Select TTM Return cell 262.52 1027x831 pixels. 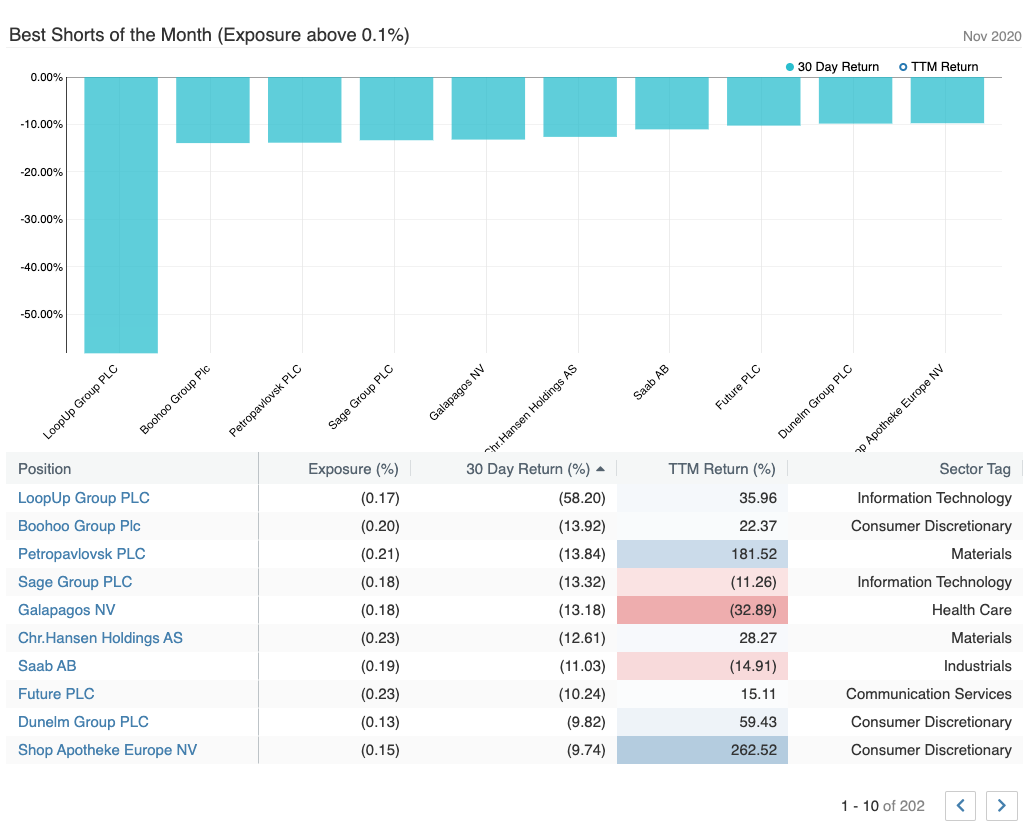tap(702, 750)
